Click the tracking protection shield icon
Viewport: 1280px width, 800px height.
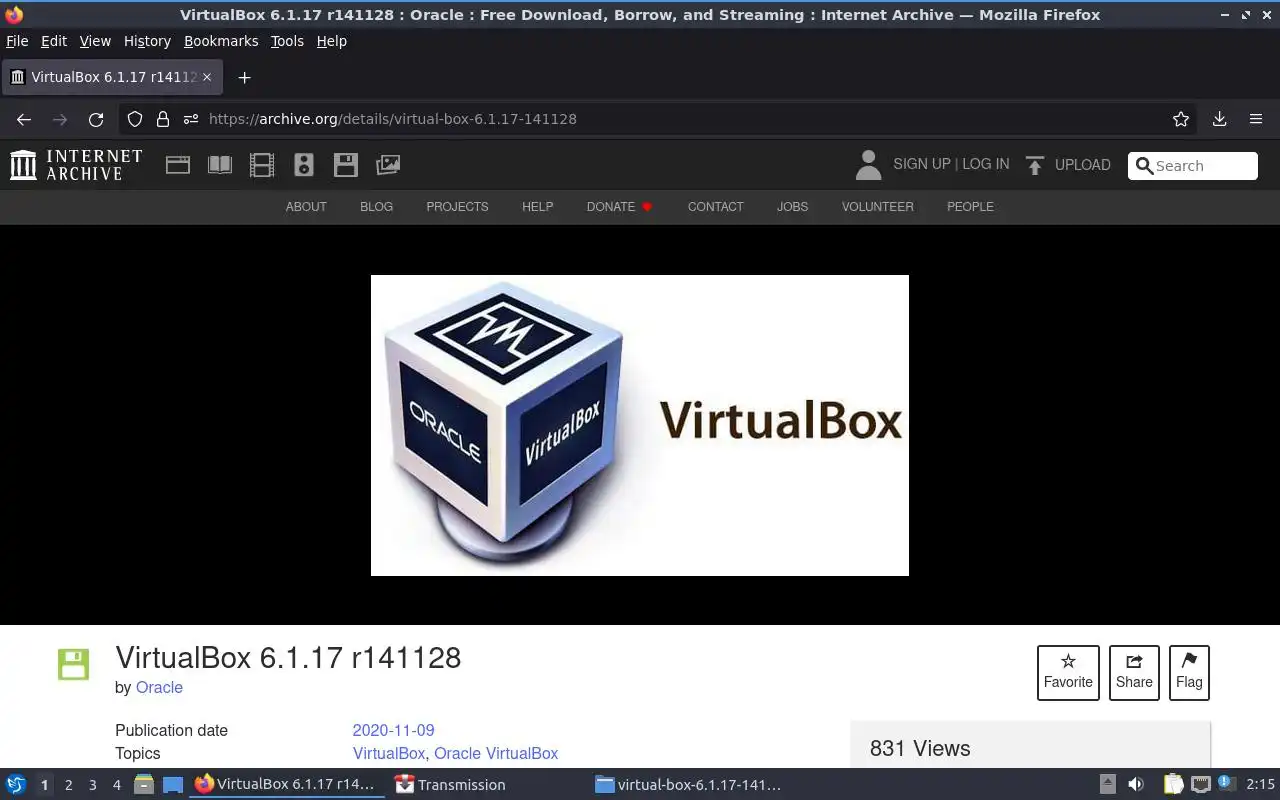[135, 119]
